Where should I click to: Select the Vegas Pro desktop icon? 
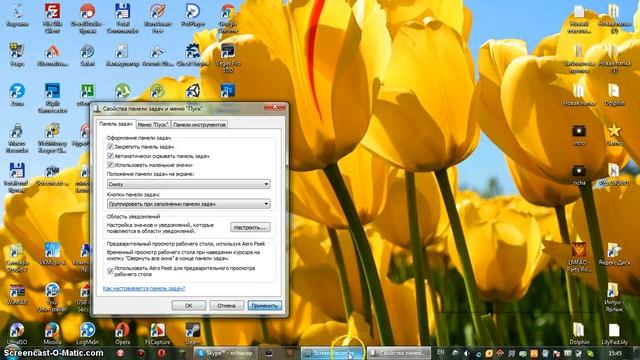coord(227,58)
